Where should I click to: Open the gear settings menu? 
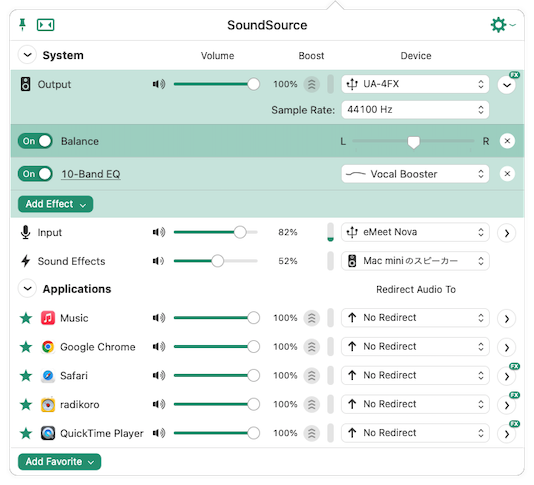(503, 25)
